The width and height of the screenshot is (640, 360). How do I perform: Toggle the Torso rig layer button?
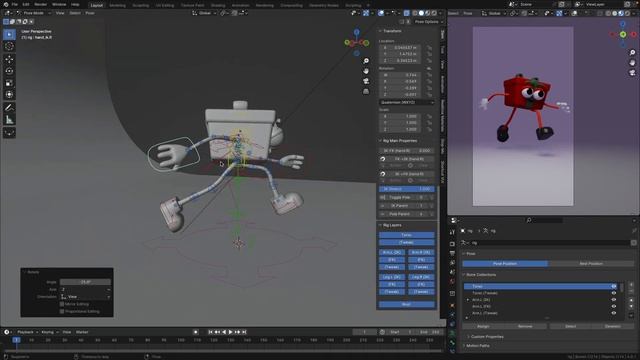point(407,235)
